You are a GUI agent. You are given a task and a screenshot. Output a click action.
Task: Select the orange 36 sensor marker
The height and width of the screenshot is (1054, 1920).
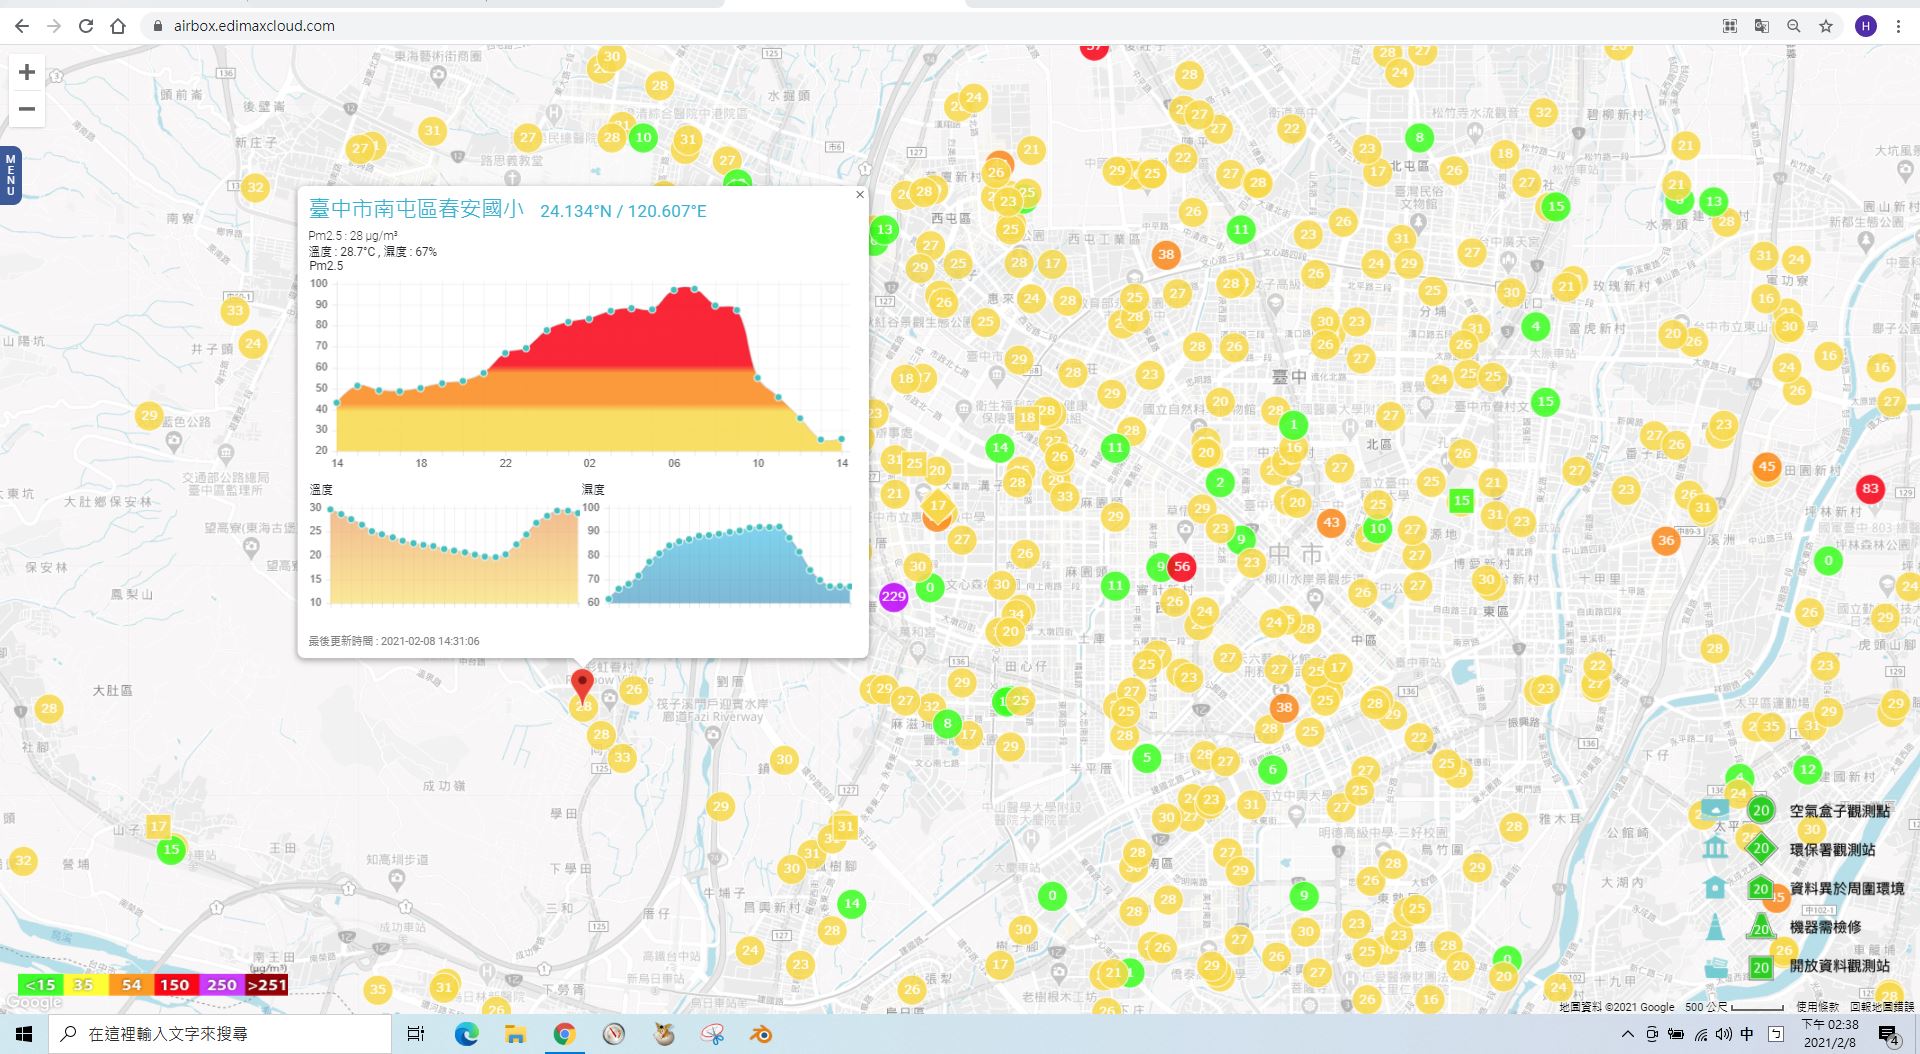coord(1666,540)
